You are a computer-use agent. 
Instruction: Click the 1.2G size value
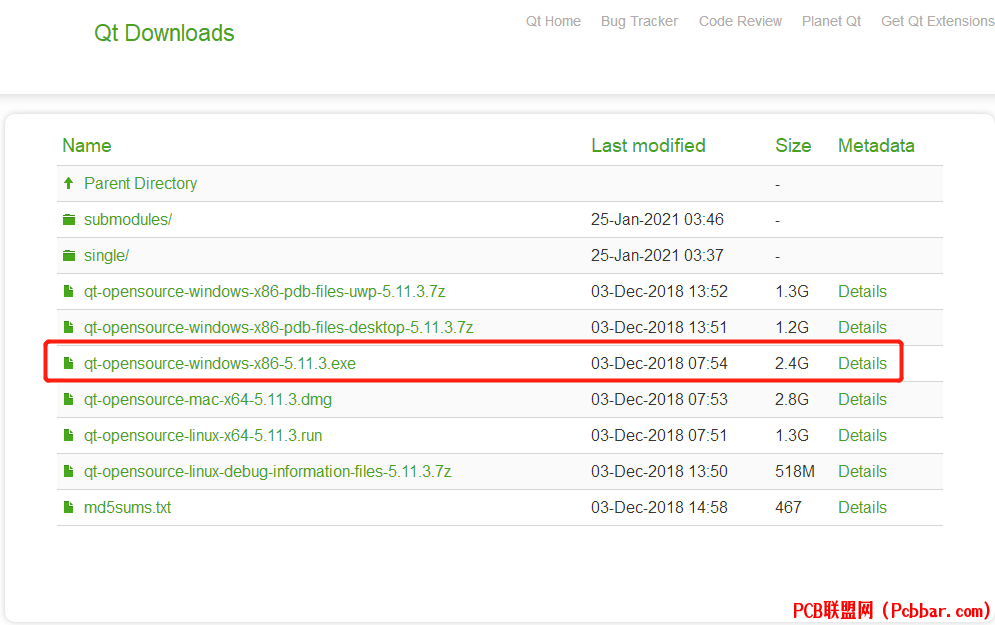pos(792,327)
